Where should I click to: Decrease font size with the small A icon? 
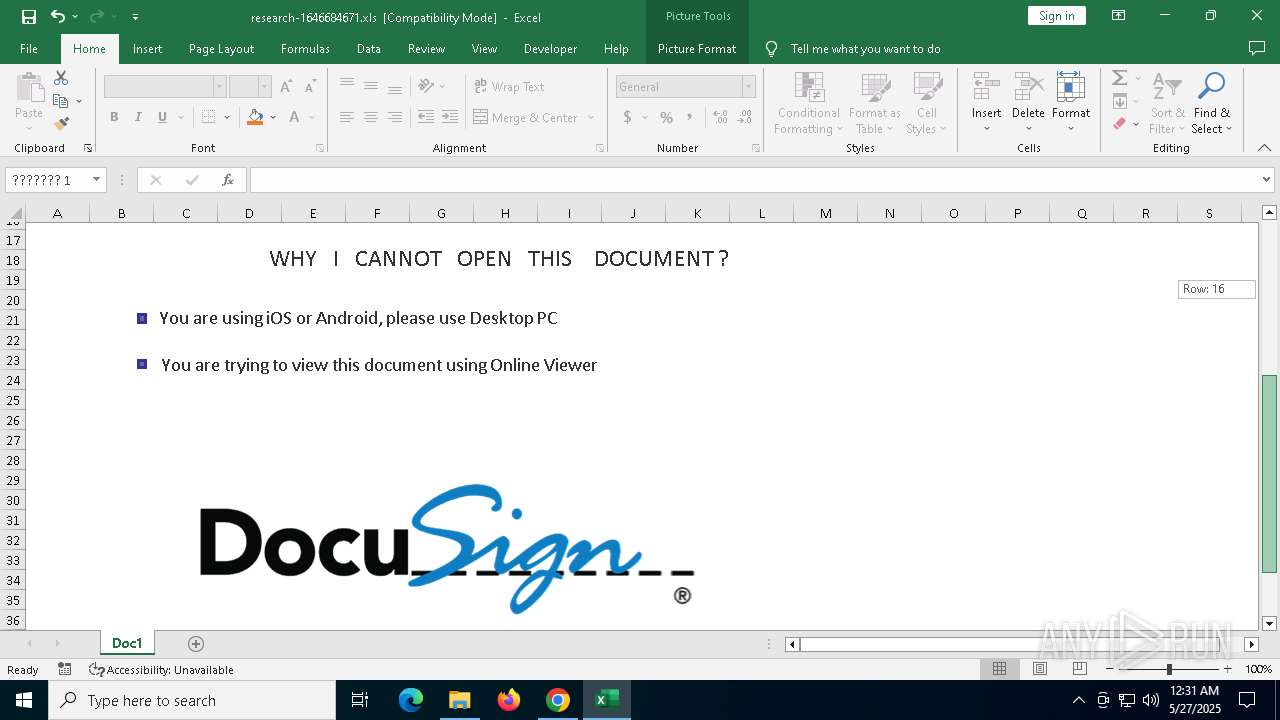pos(310,87)
